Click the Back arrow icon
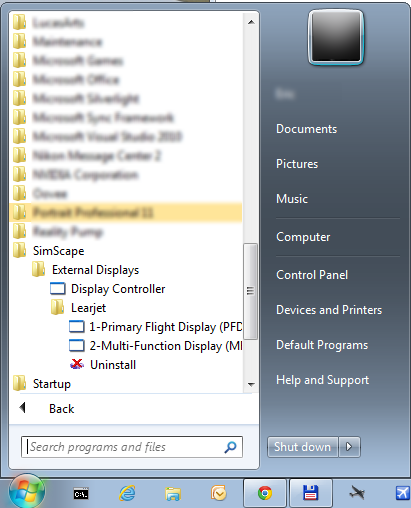 click(x=23, y=407)
